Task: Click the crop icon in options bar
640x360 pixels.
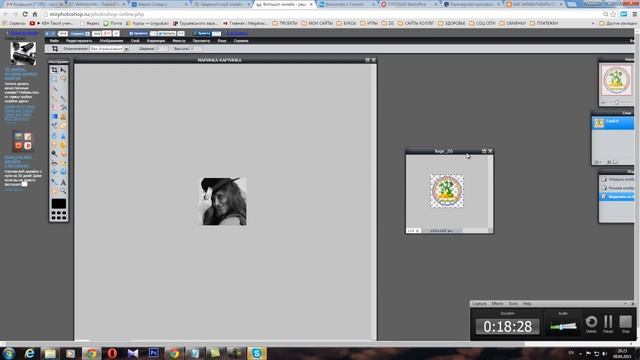Action: click(x=55, y=49)
